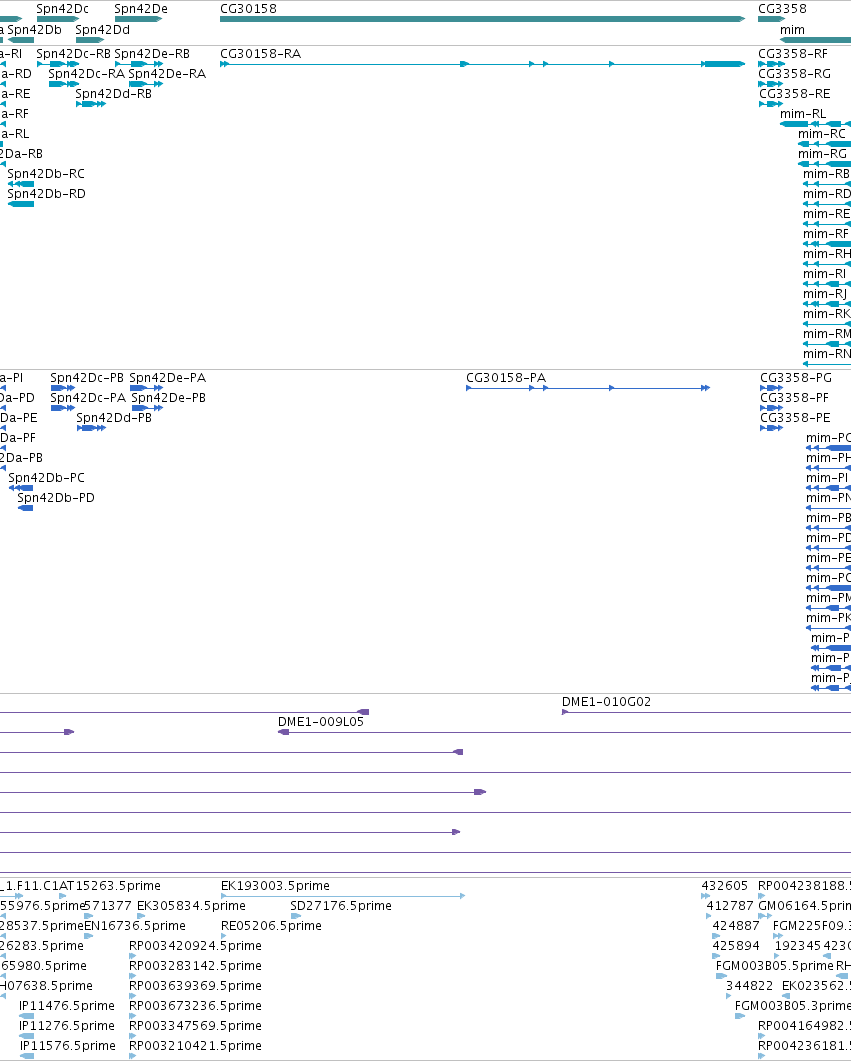Select BAC clone DME1-009L05
Viewport: 851px width, 1061px height.
click(321, 722)
